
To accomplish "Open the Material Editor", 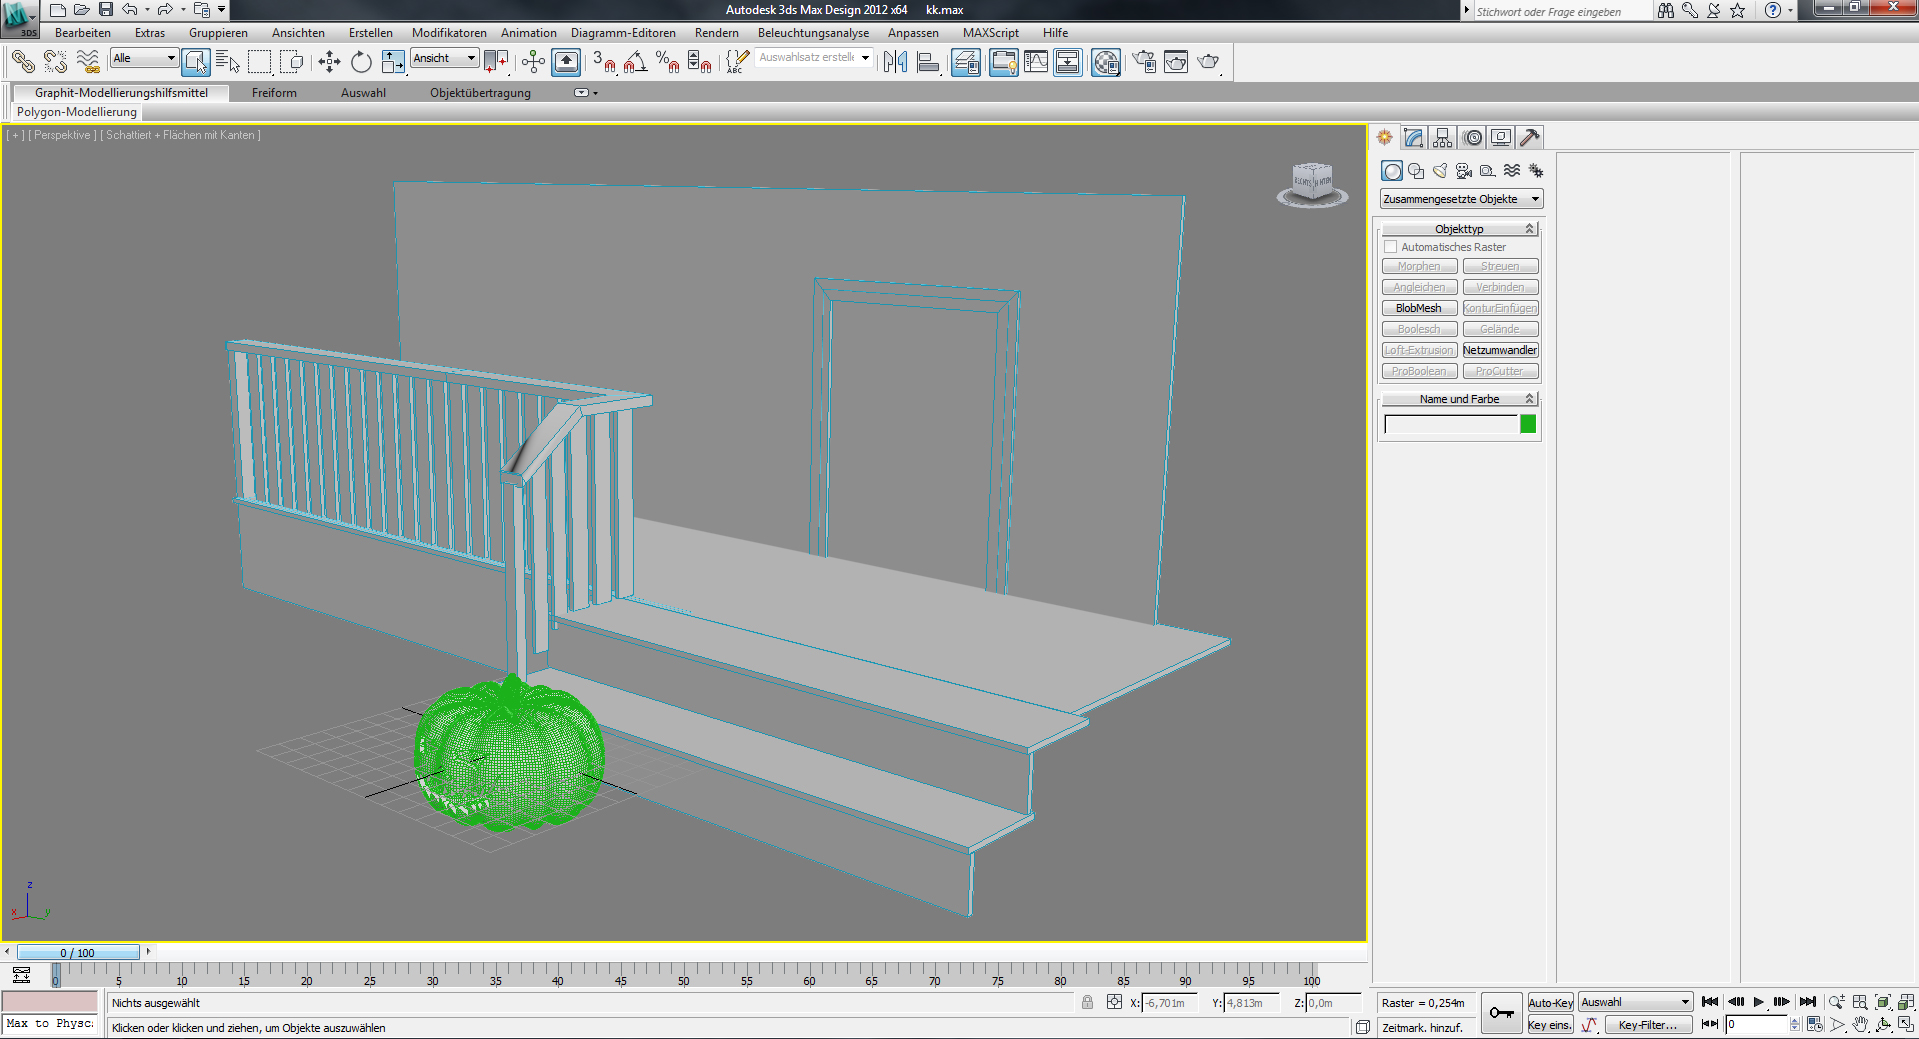I will coord(1106,62).
